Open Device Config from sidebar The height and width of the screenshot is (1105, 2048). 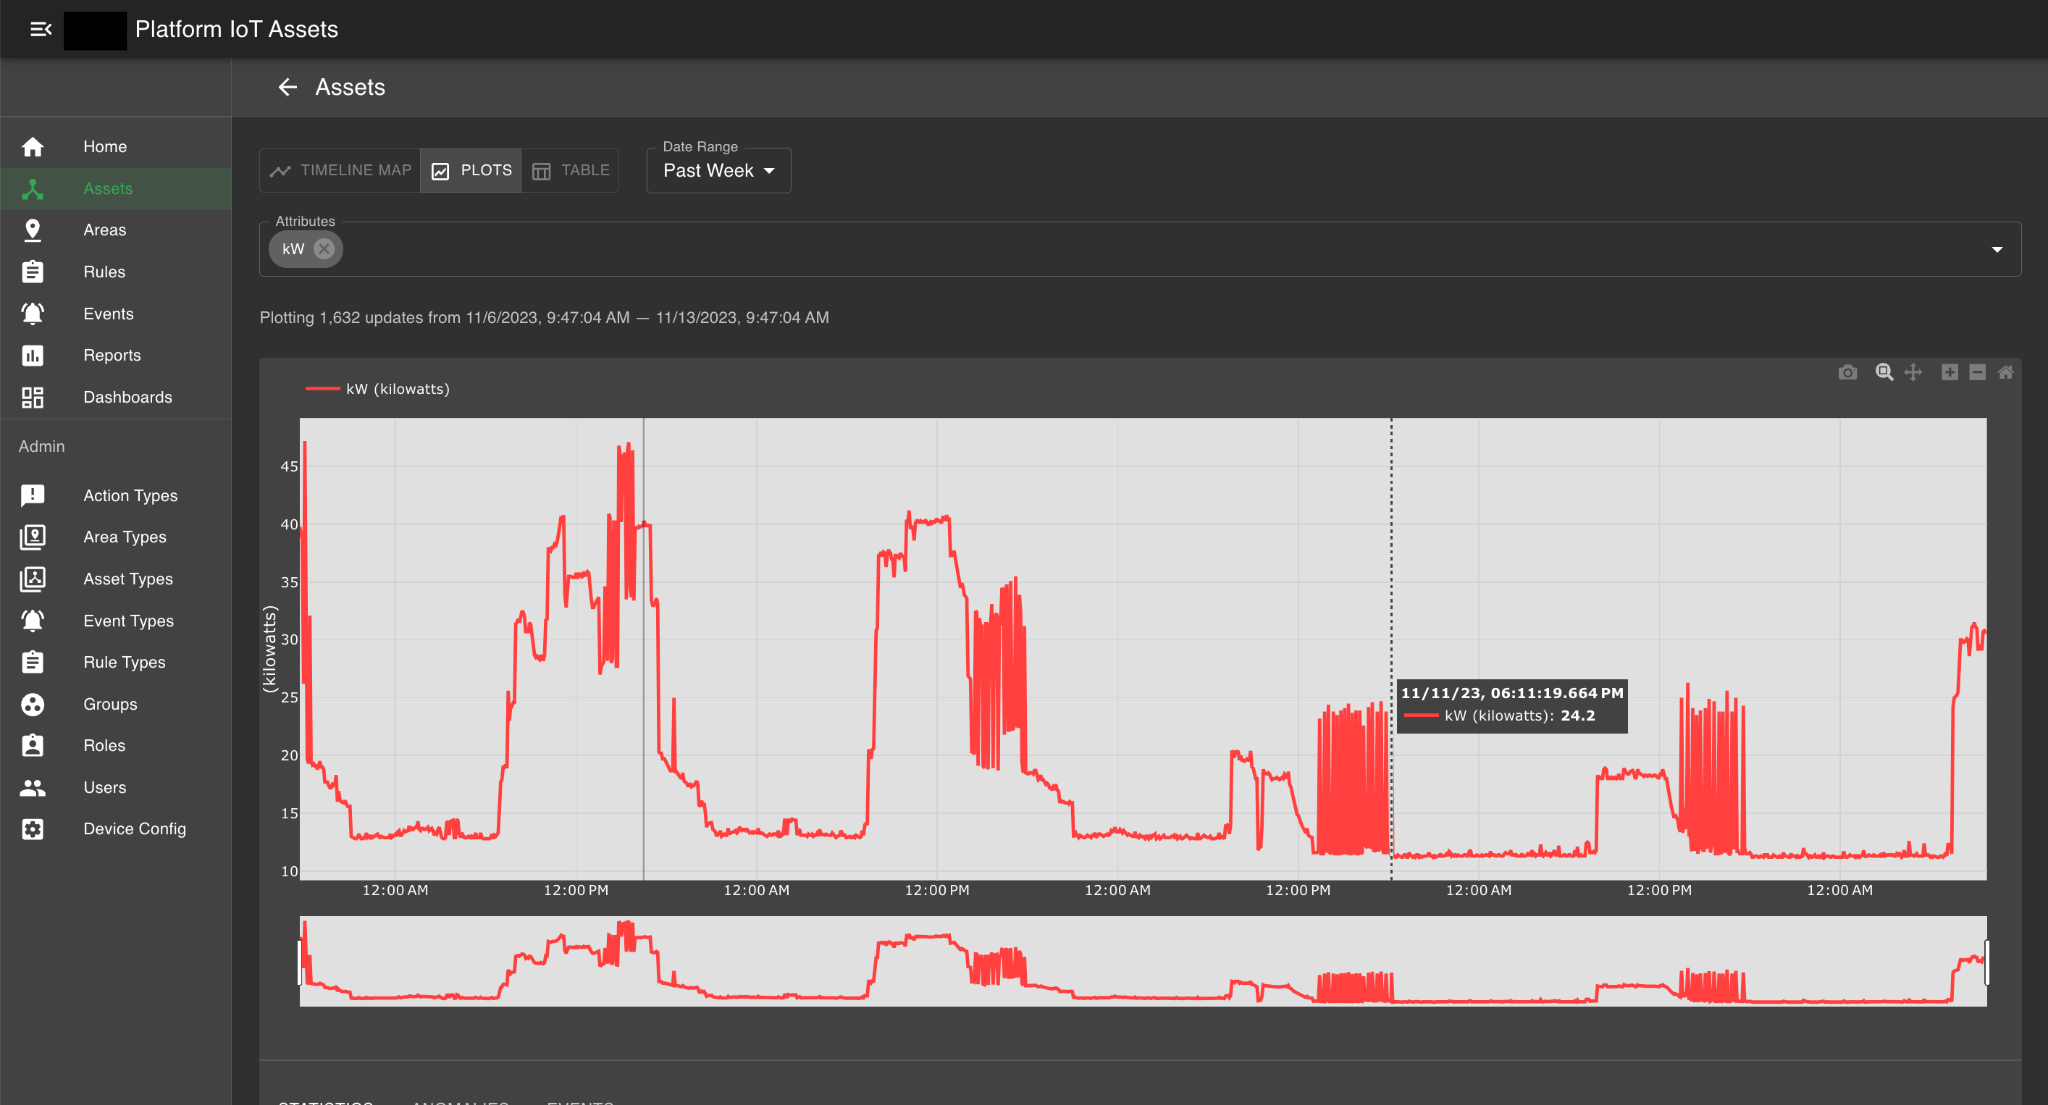click(134, 829)
